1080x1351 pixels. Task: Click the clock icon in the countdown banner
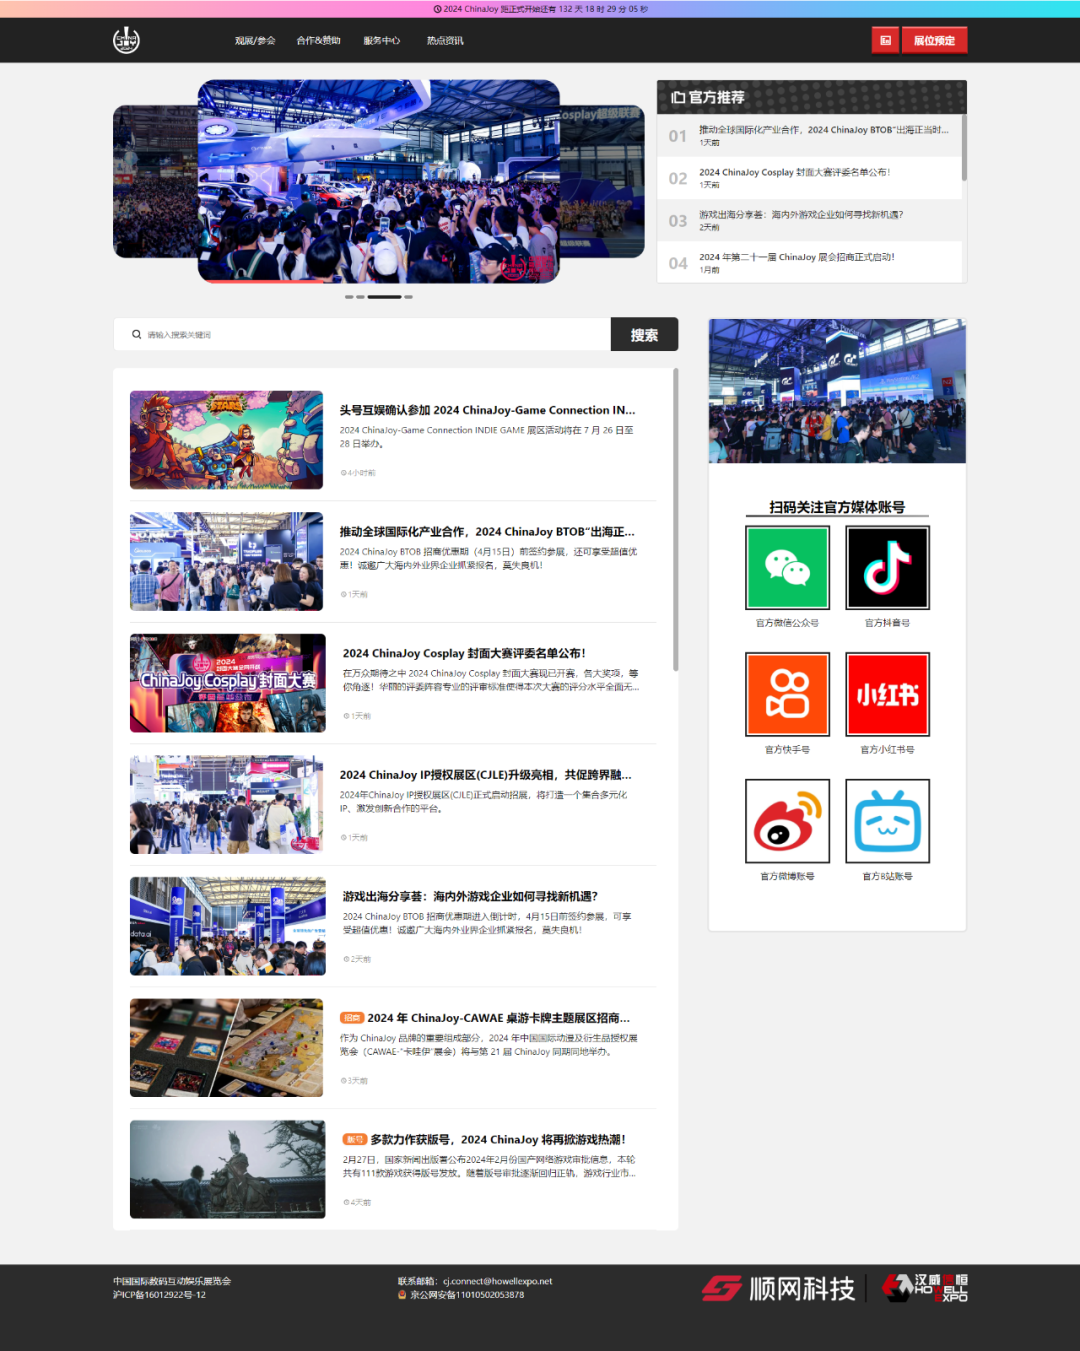coord(437,9)
